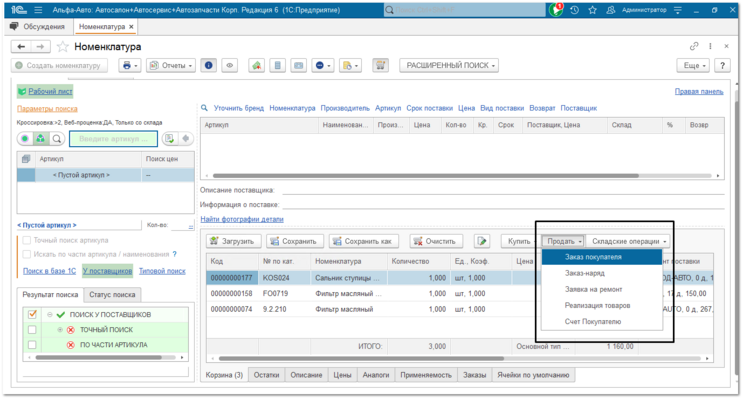The width and height of the screenshot is (743, 399).
Task: Switch to the Статус поиска tab
Action: (112, 295)
